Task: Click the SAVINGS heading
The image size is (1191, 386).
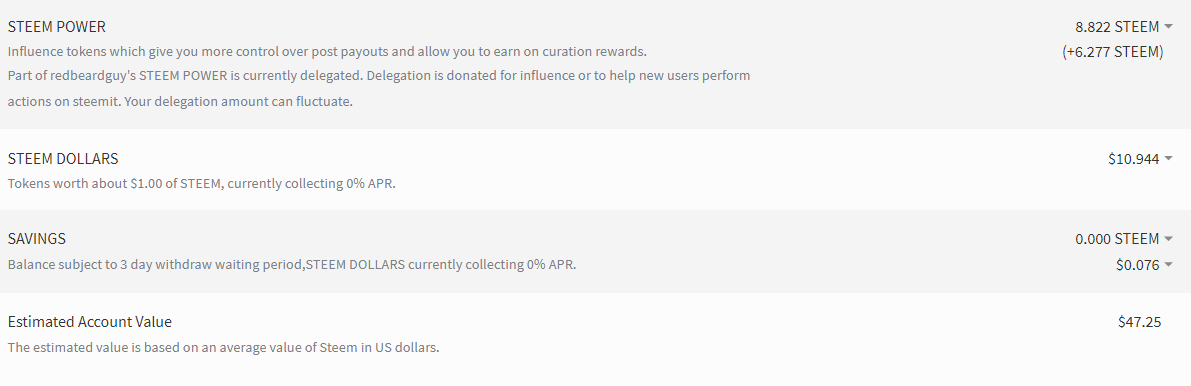Action: (36, 239)
